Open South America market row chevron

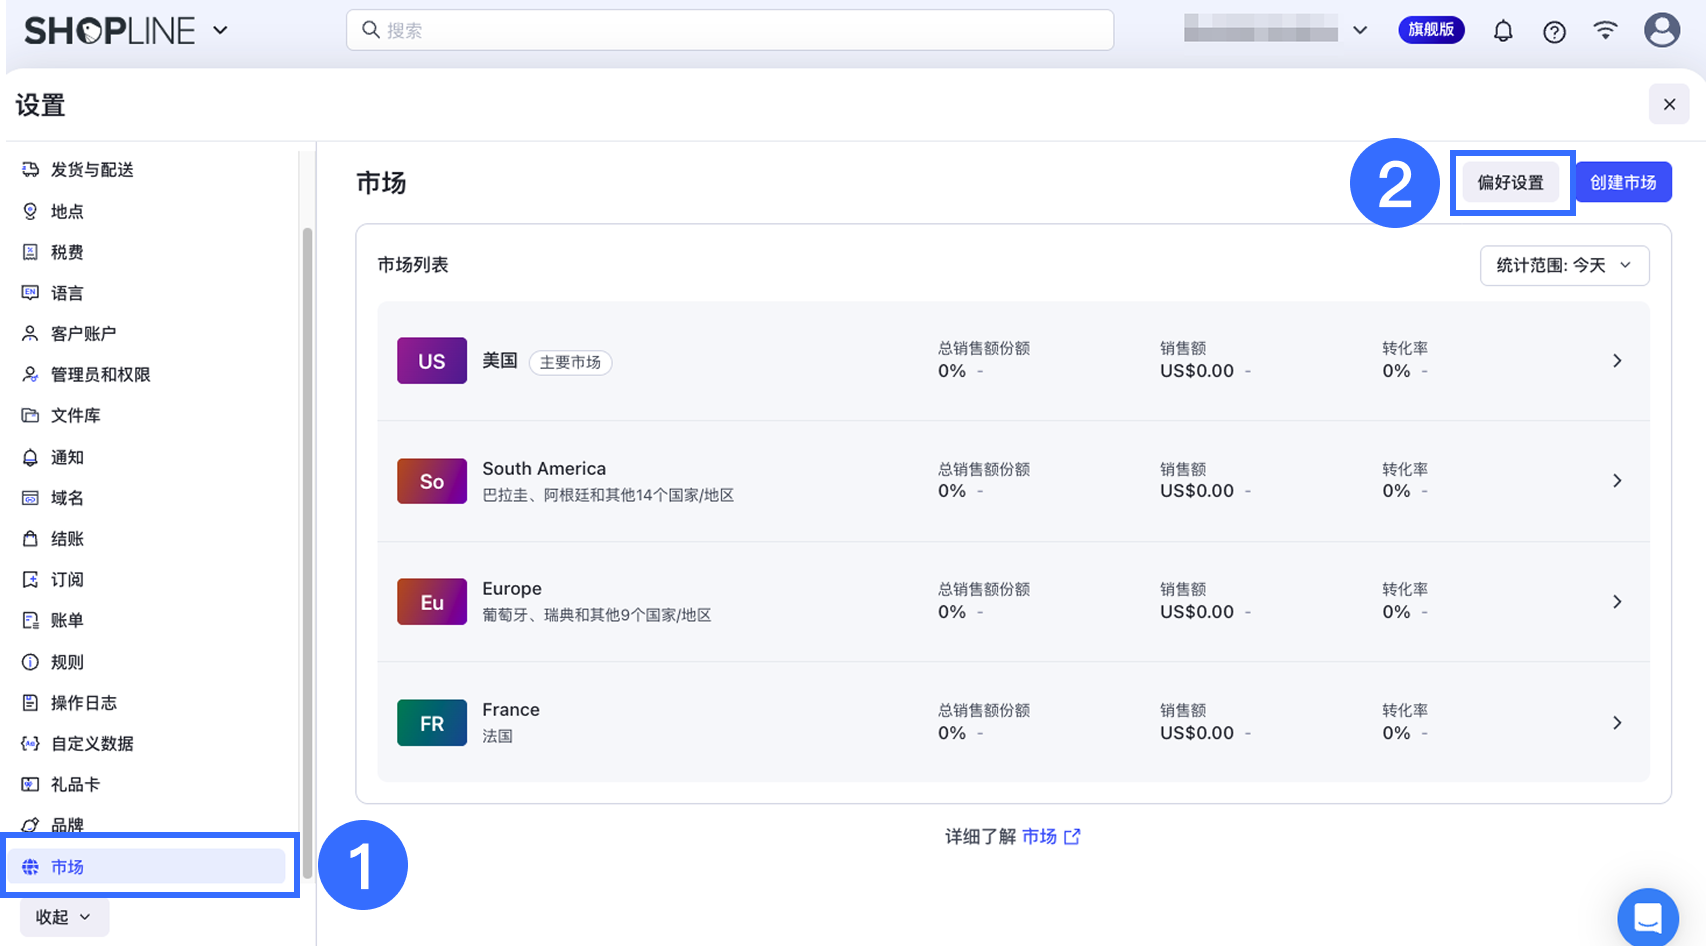pos(1616,481)
